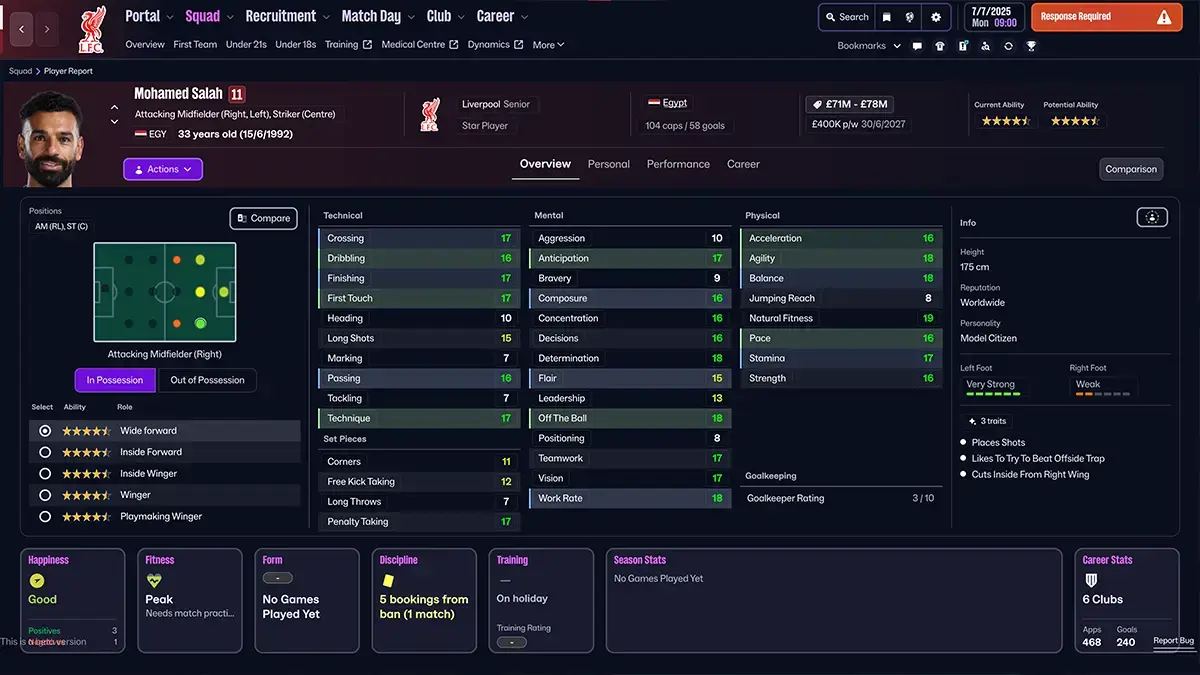Select the Playmaking Winger role radio button
1200x675 pixels.
44,517
